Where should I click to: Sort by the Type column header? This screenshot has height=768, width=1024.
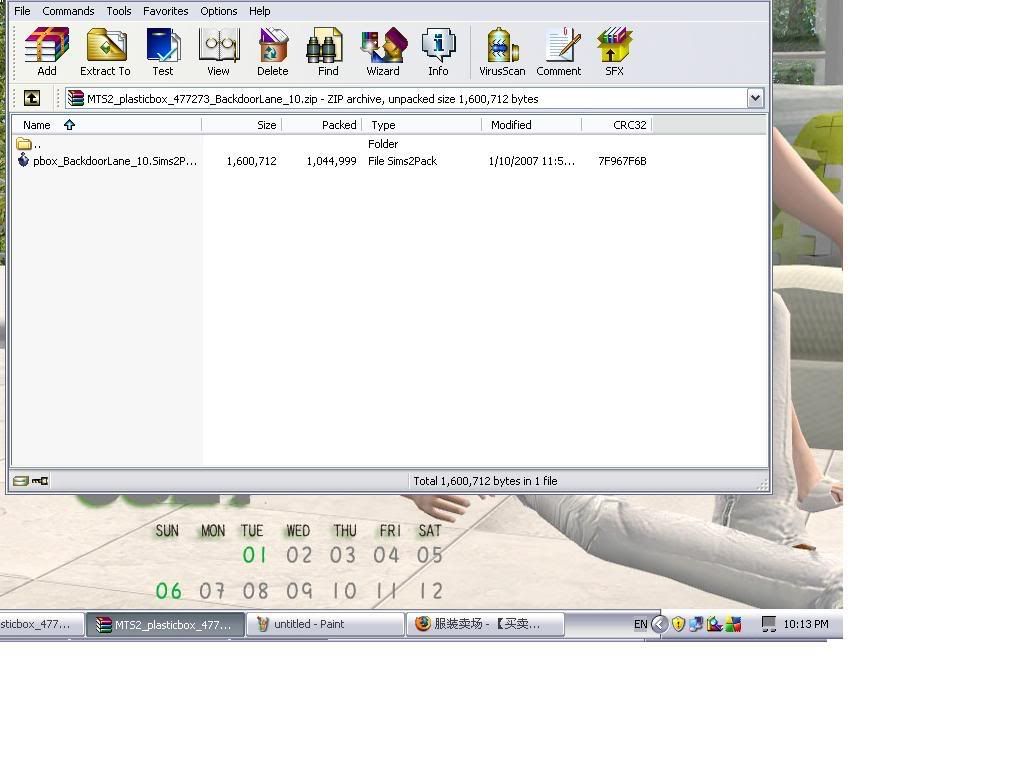click(421, 125)
